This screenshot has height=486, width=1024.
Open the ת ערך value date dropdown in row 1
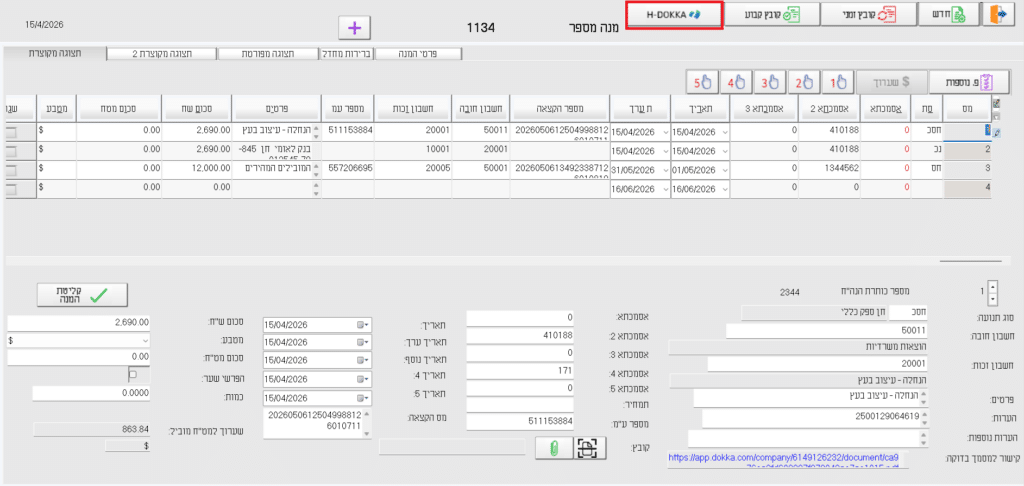(665, 132)
